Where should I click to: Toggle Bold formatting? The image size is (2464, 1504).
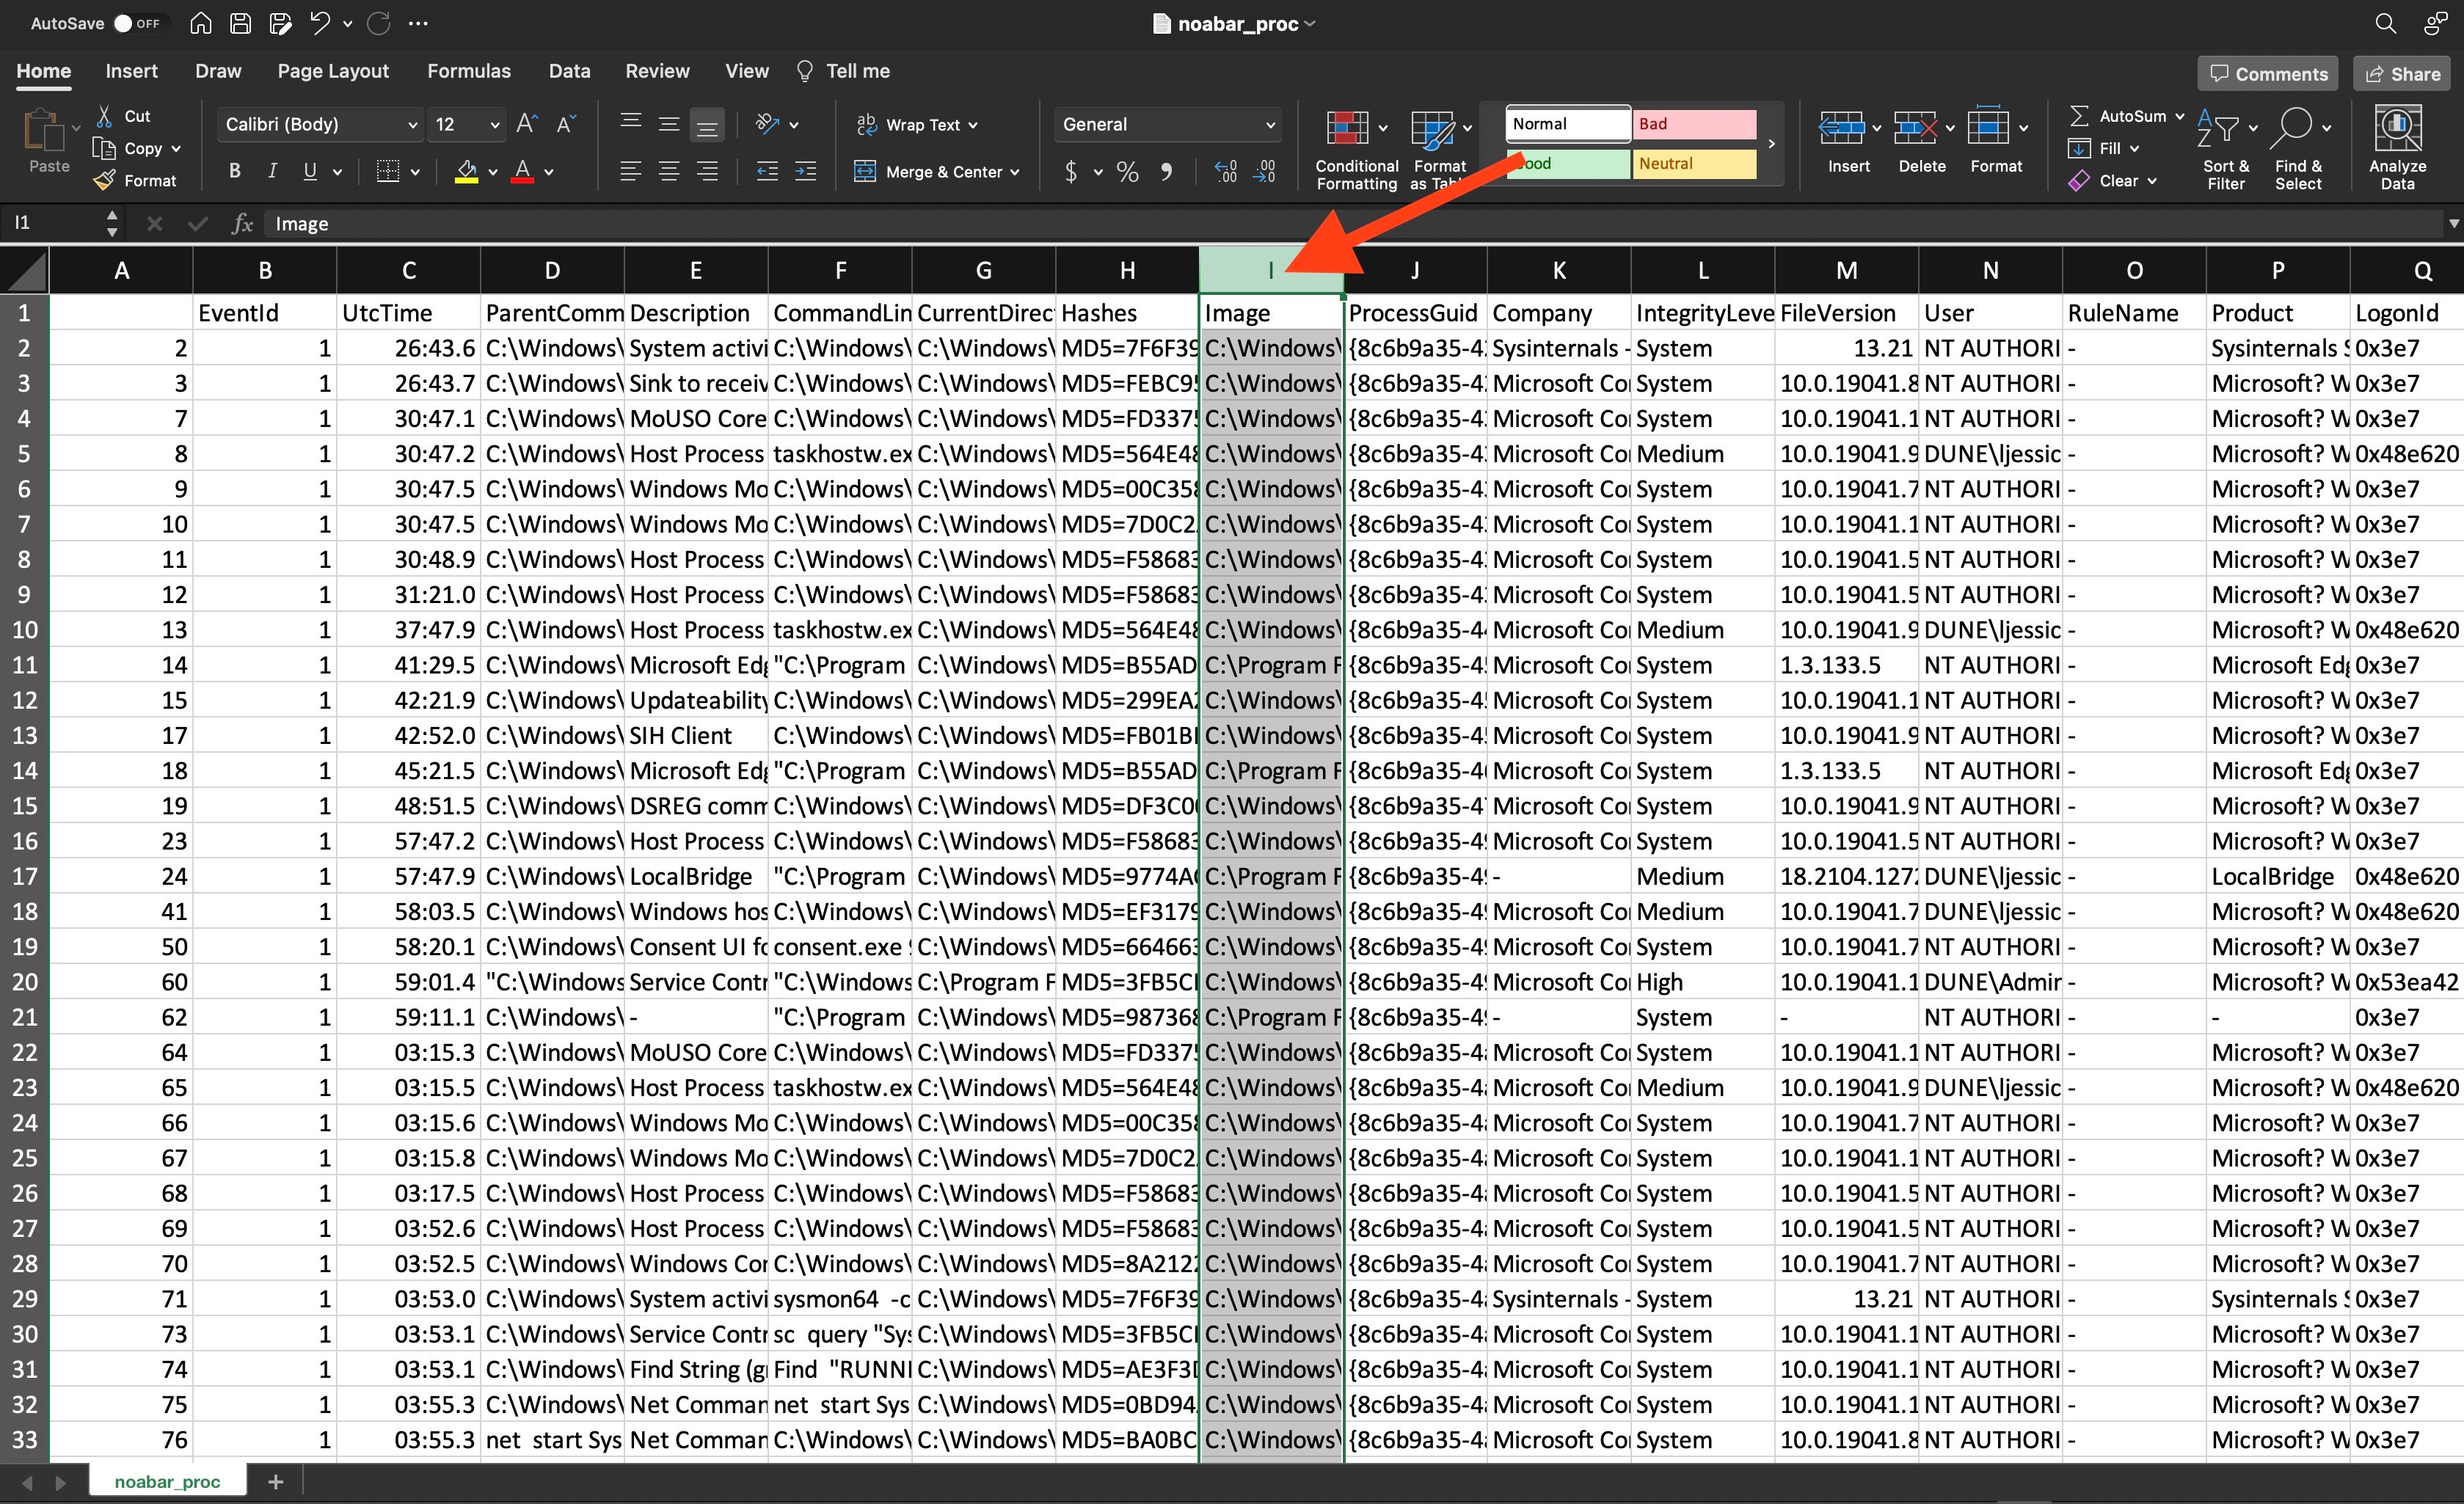click(234, 171)
